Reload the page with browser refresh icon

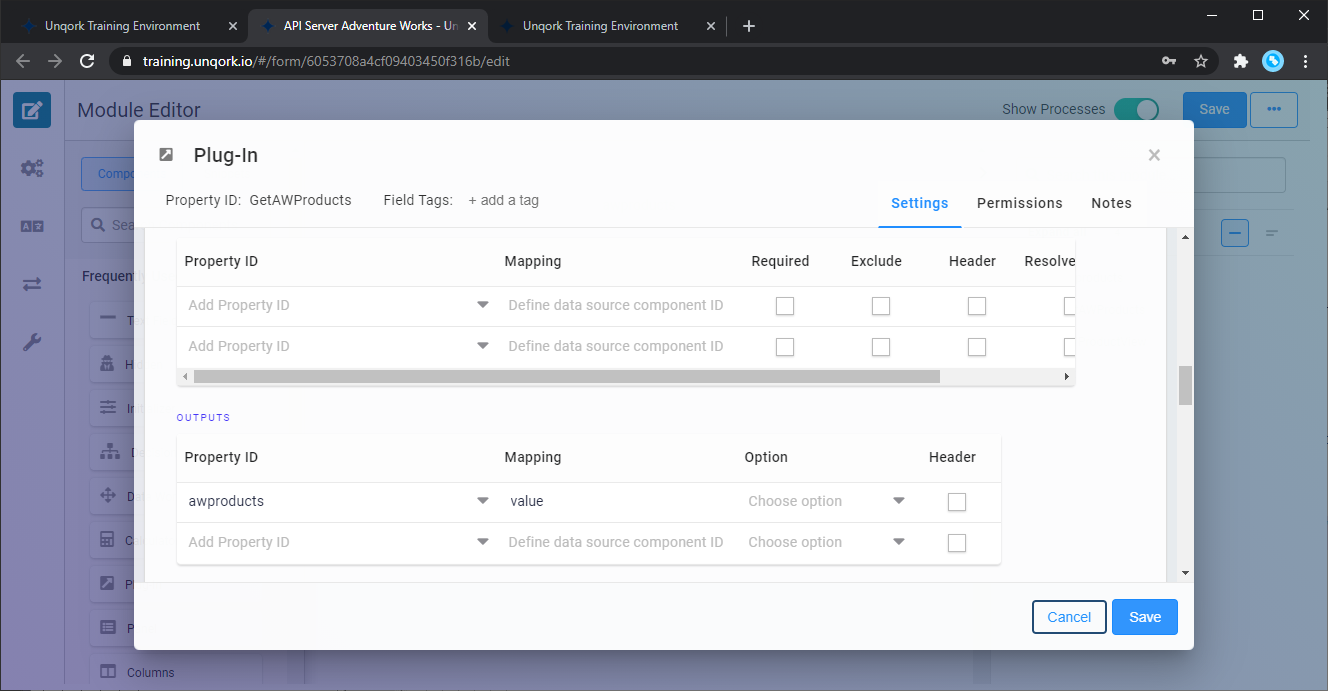pos(87,61)
